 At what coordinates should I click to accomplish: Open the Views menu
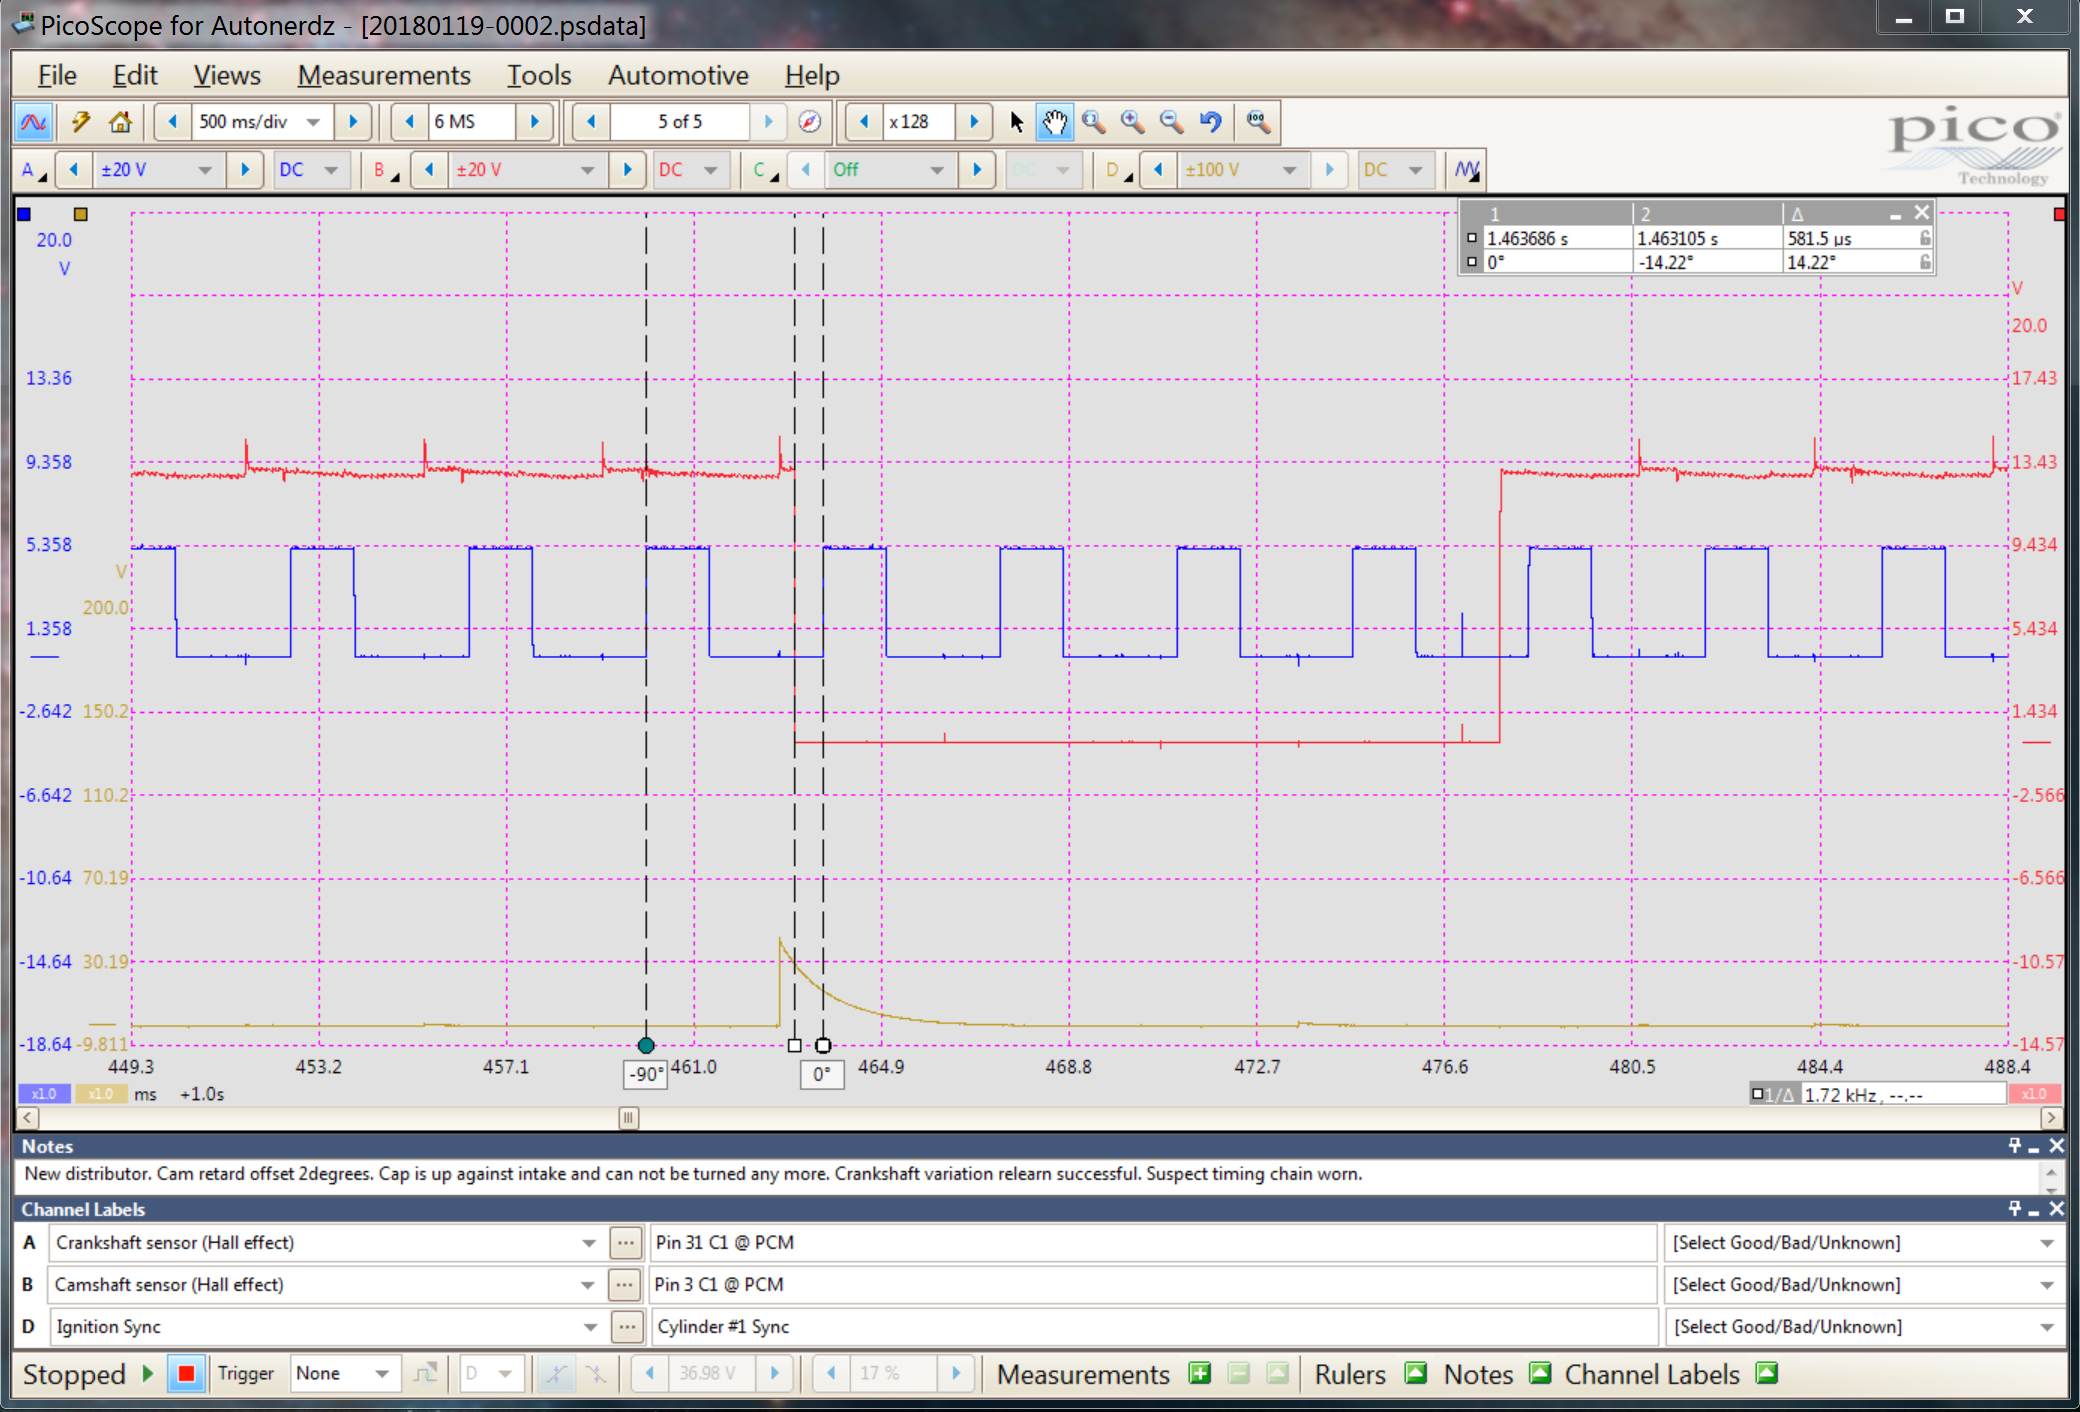227,75
